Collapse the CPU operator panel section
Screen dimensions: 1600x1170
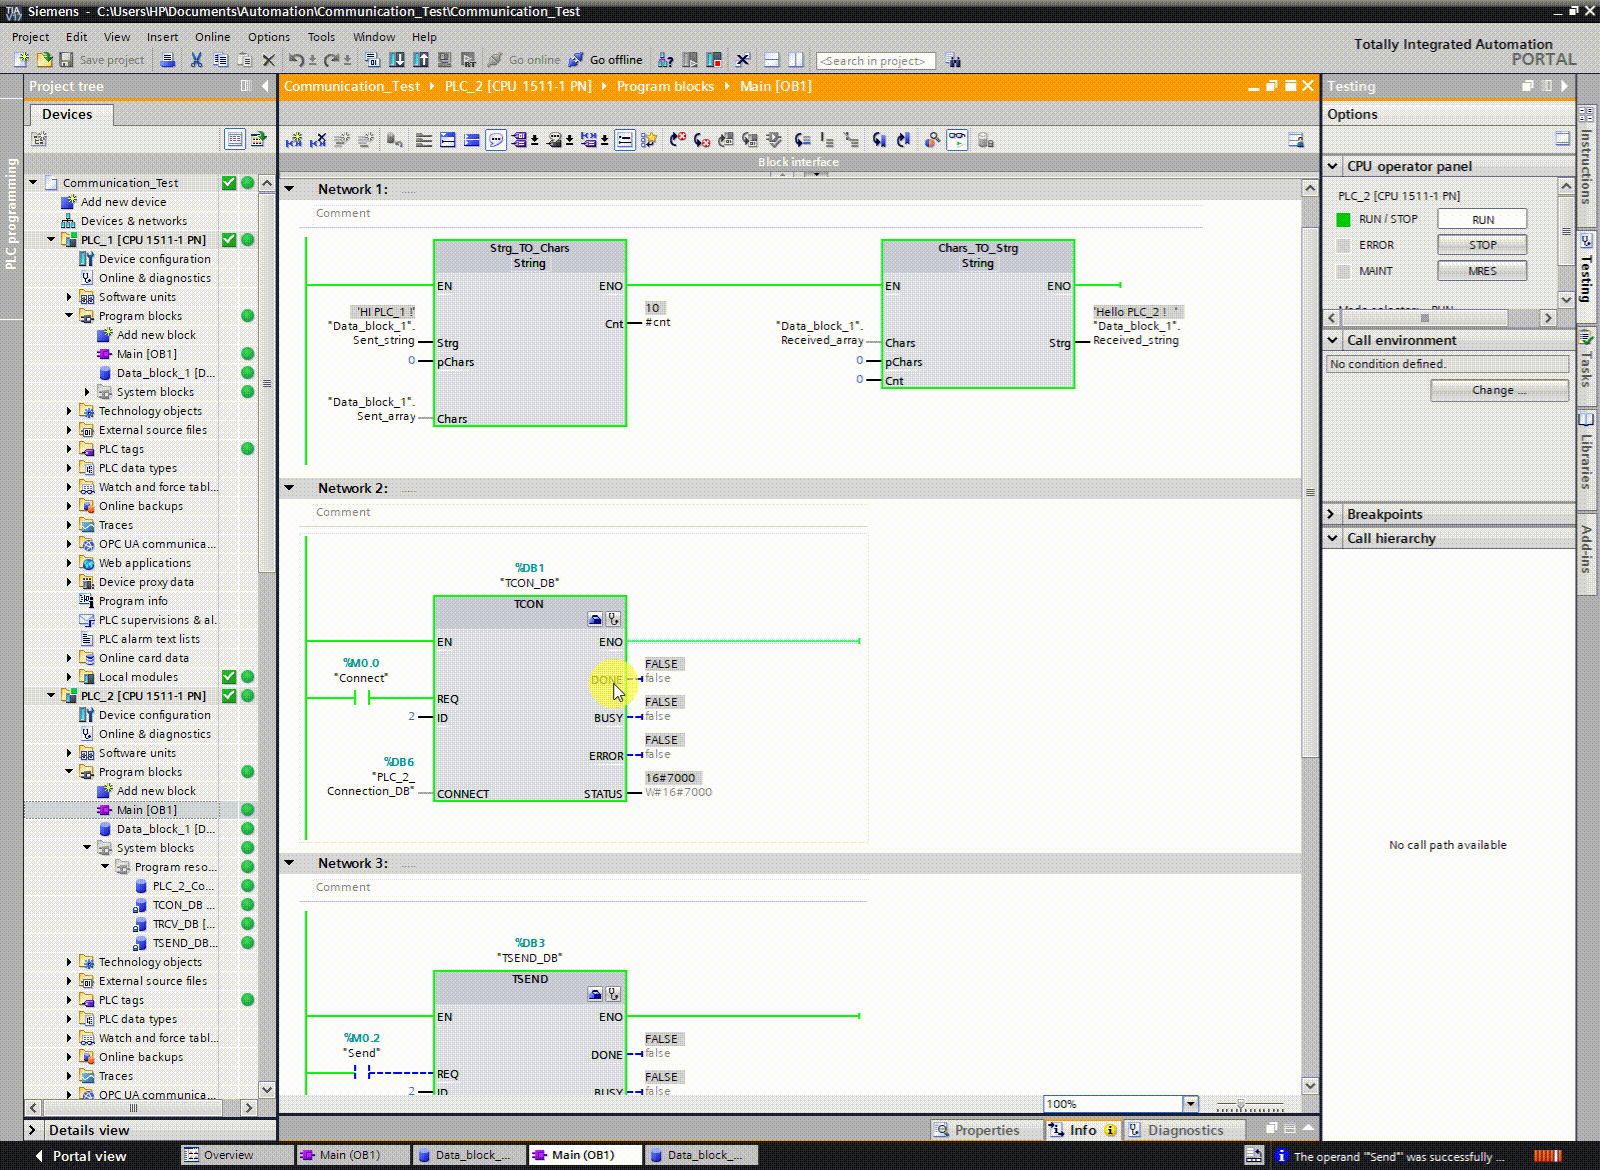pos(1332,166)
